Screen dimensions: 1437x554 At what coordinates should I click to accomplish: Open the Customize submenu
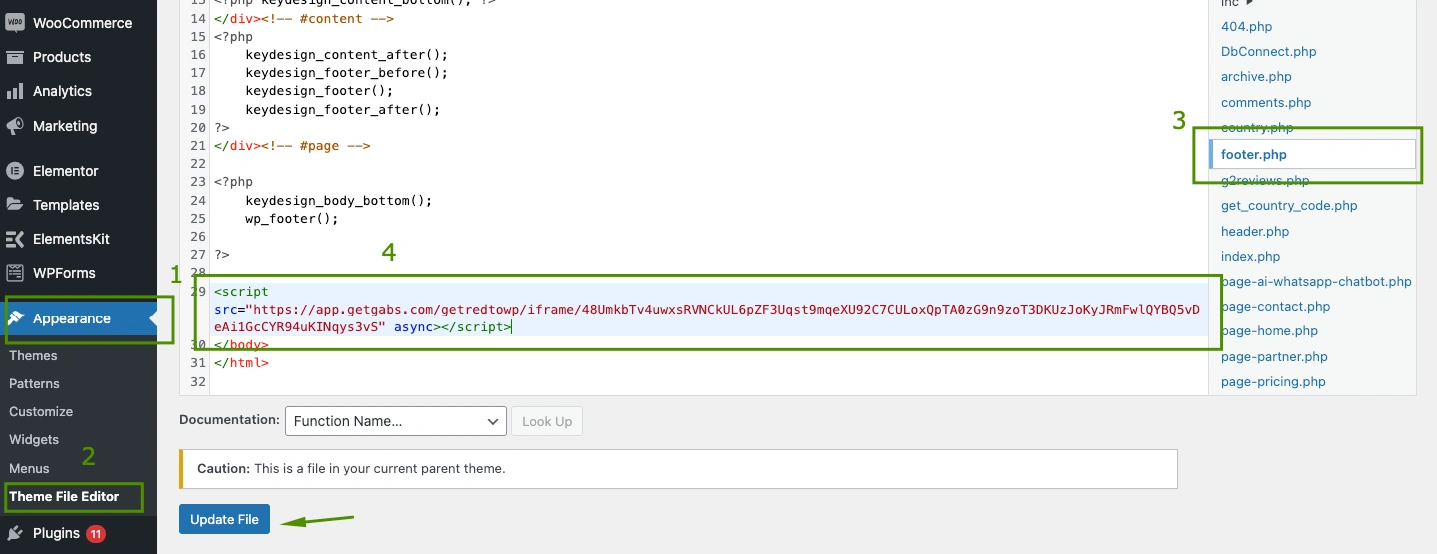pyautogui.click(x=41, y=411)
